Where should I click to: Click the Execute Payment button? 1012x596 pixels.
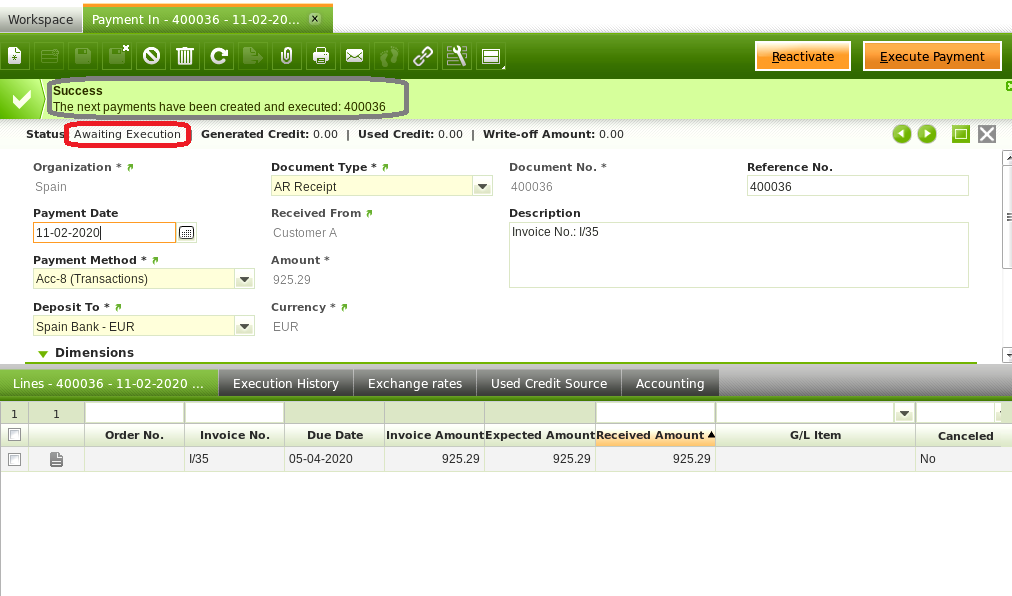pyautogui.click(x=932, y=57)
